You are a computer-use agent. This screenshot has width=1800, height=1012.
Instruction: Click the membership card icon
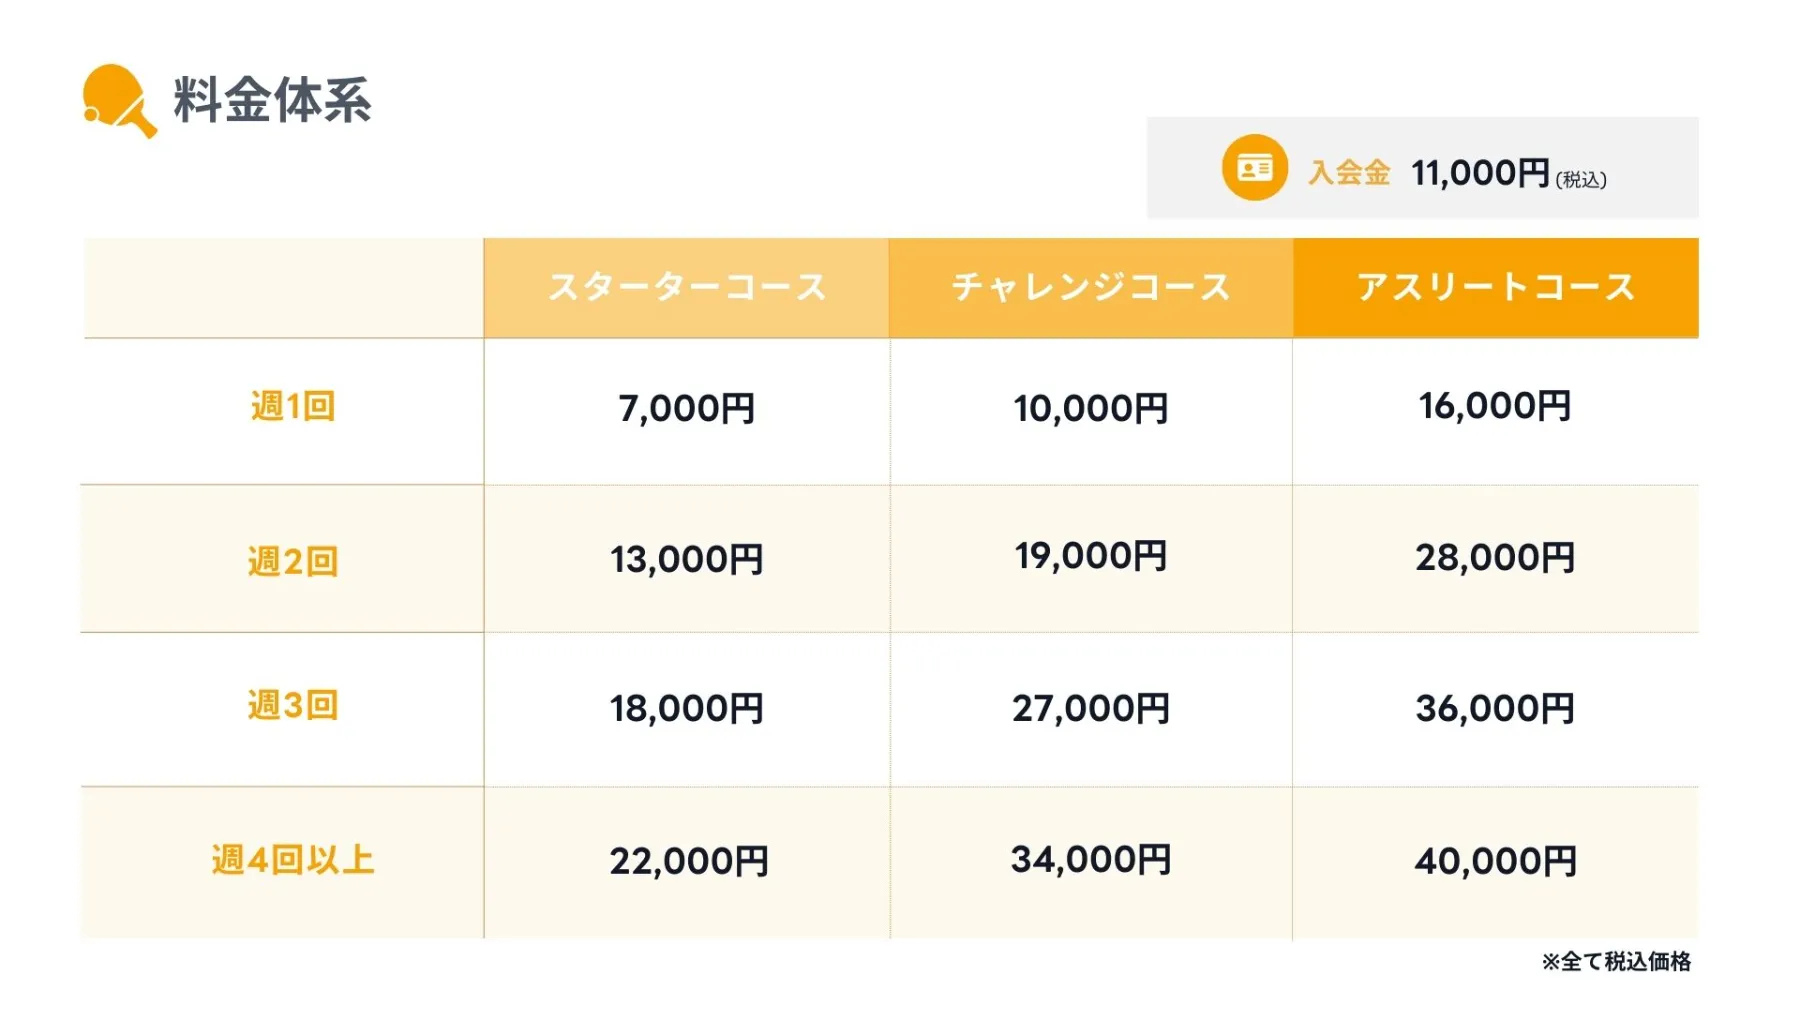[x=1254, y=168]
